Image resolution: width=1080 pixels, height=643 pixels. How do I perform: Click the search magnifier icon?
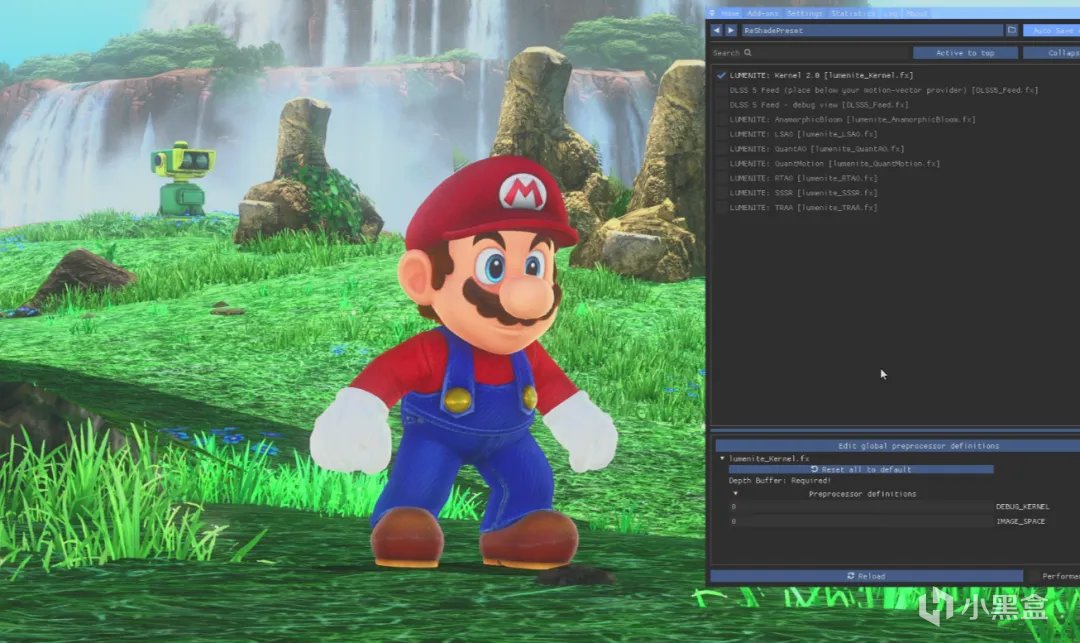pos(748,52)
